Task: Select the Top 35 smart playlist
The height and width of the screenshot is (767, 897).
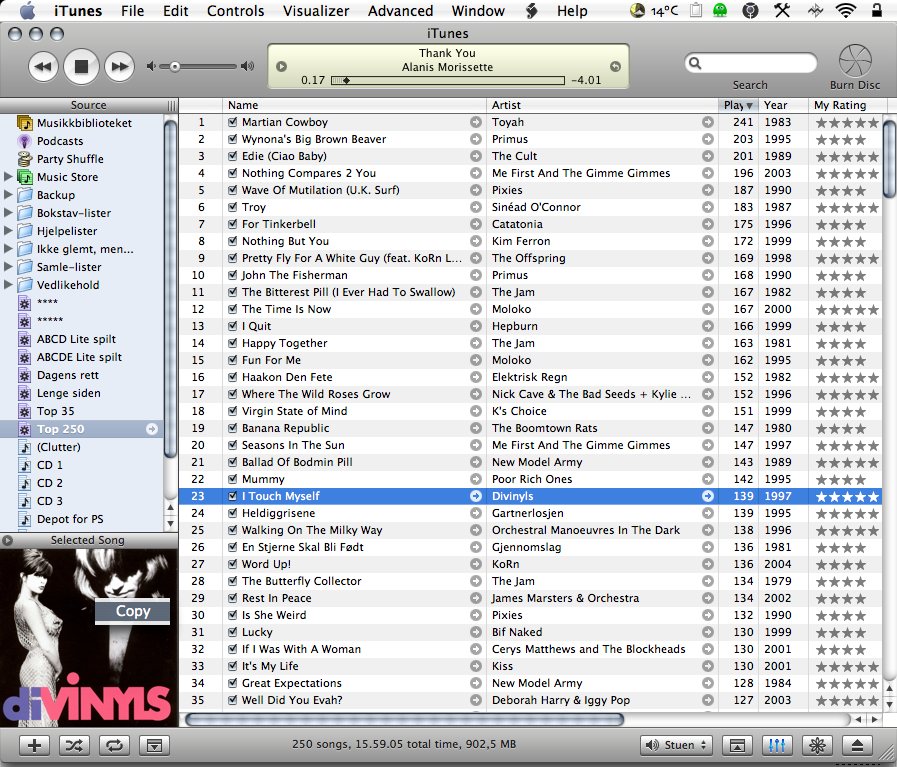Action: pos(55,411)
